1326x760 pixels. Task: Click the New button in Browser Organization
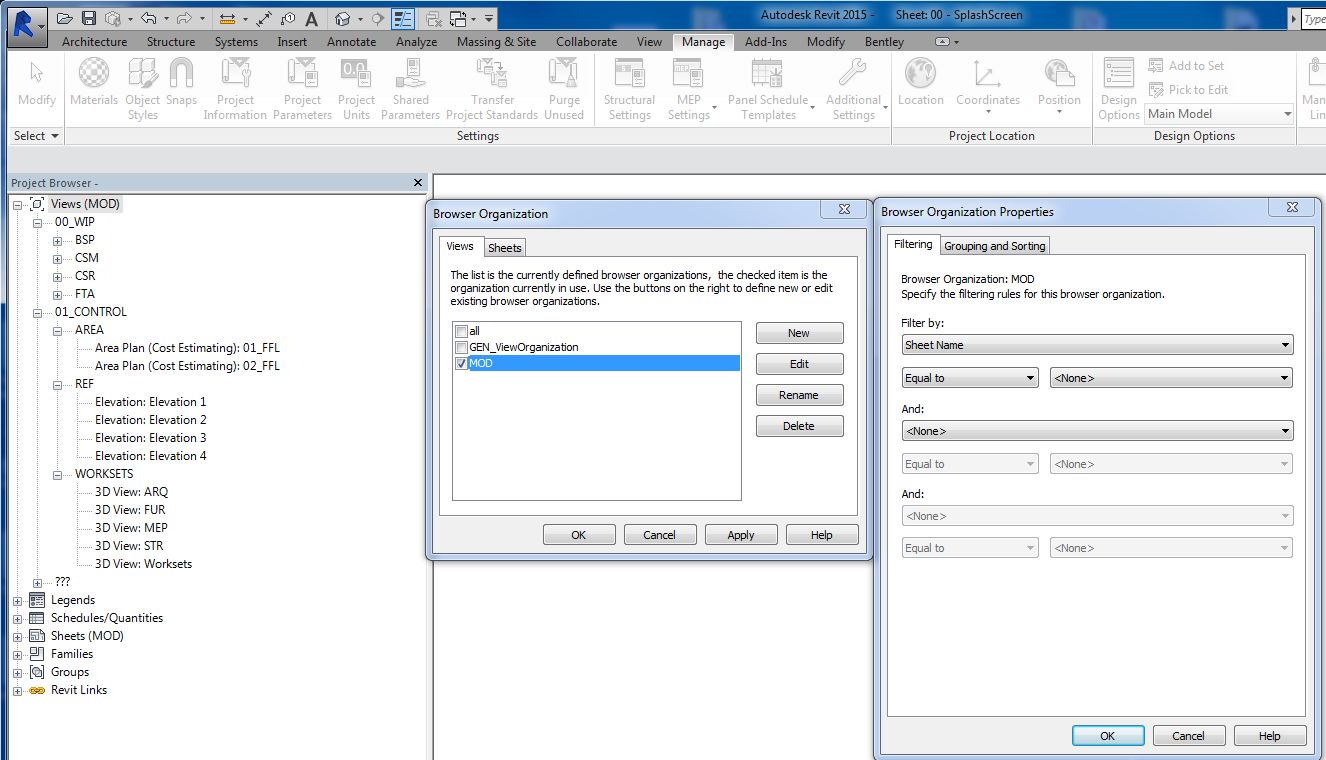point(799,333)
